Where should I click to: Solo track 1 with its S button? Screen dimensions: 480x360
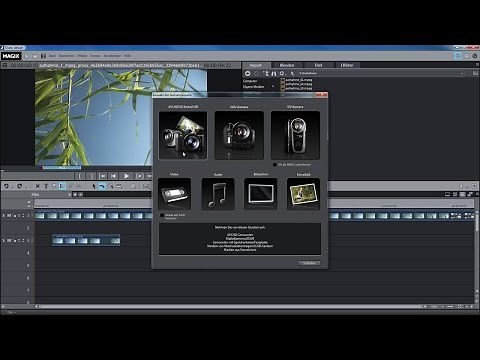pyautogui.click(x=4, y=216)
